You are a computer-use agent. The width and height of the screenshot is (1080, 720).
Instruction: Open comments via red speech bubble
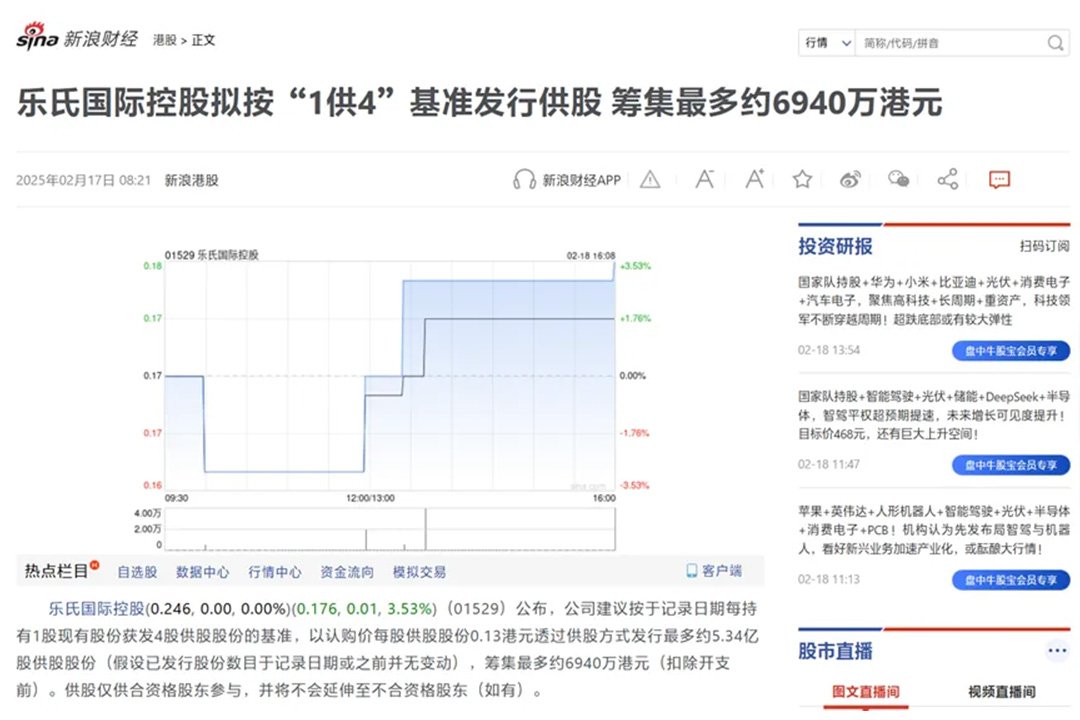pyautogui.click(x=999, y=180)
